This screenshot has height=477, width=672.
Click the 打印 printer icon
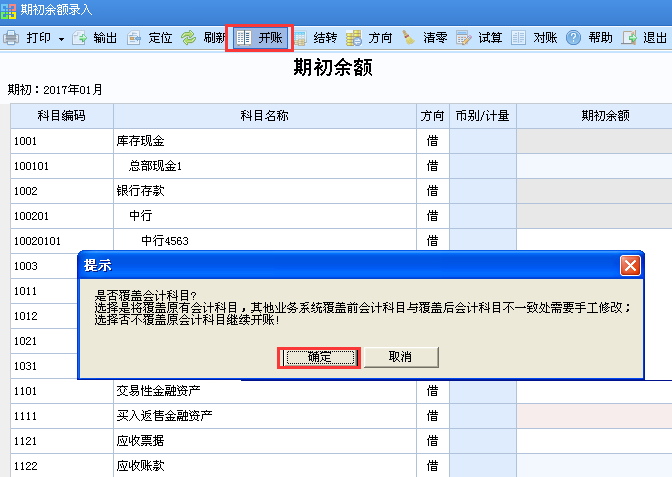(11, 38)
